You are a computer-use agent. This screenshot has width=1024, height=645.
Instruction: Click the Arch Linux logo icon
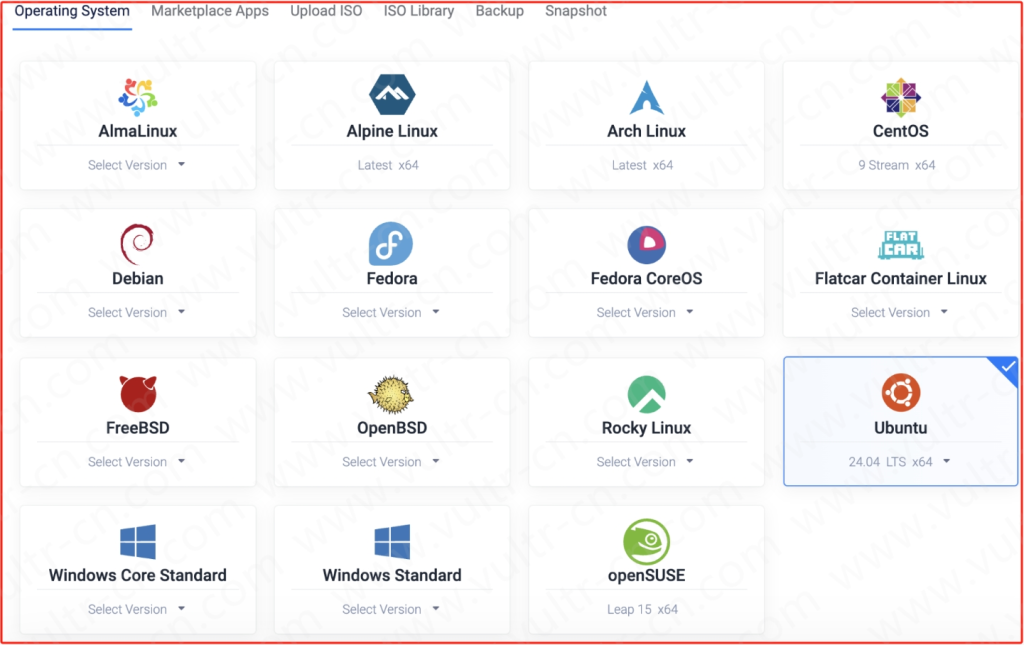647,97
